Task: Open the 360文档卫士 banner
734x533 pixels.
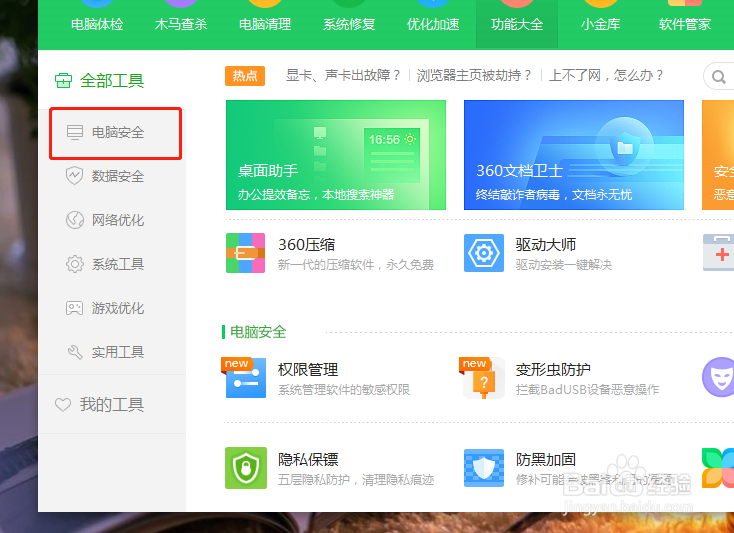Action: tap(573, 155)
